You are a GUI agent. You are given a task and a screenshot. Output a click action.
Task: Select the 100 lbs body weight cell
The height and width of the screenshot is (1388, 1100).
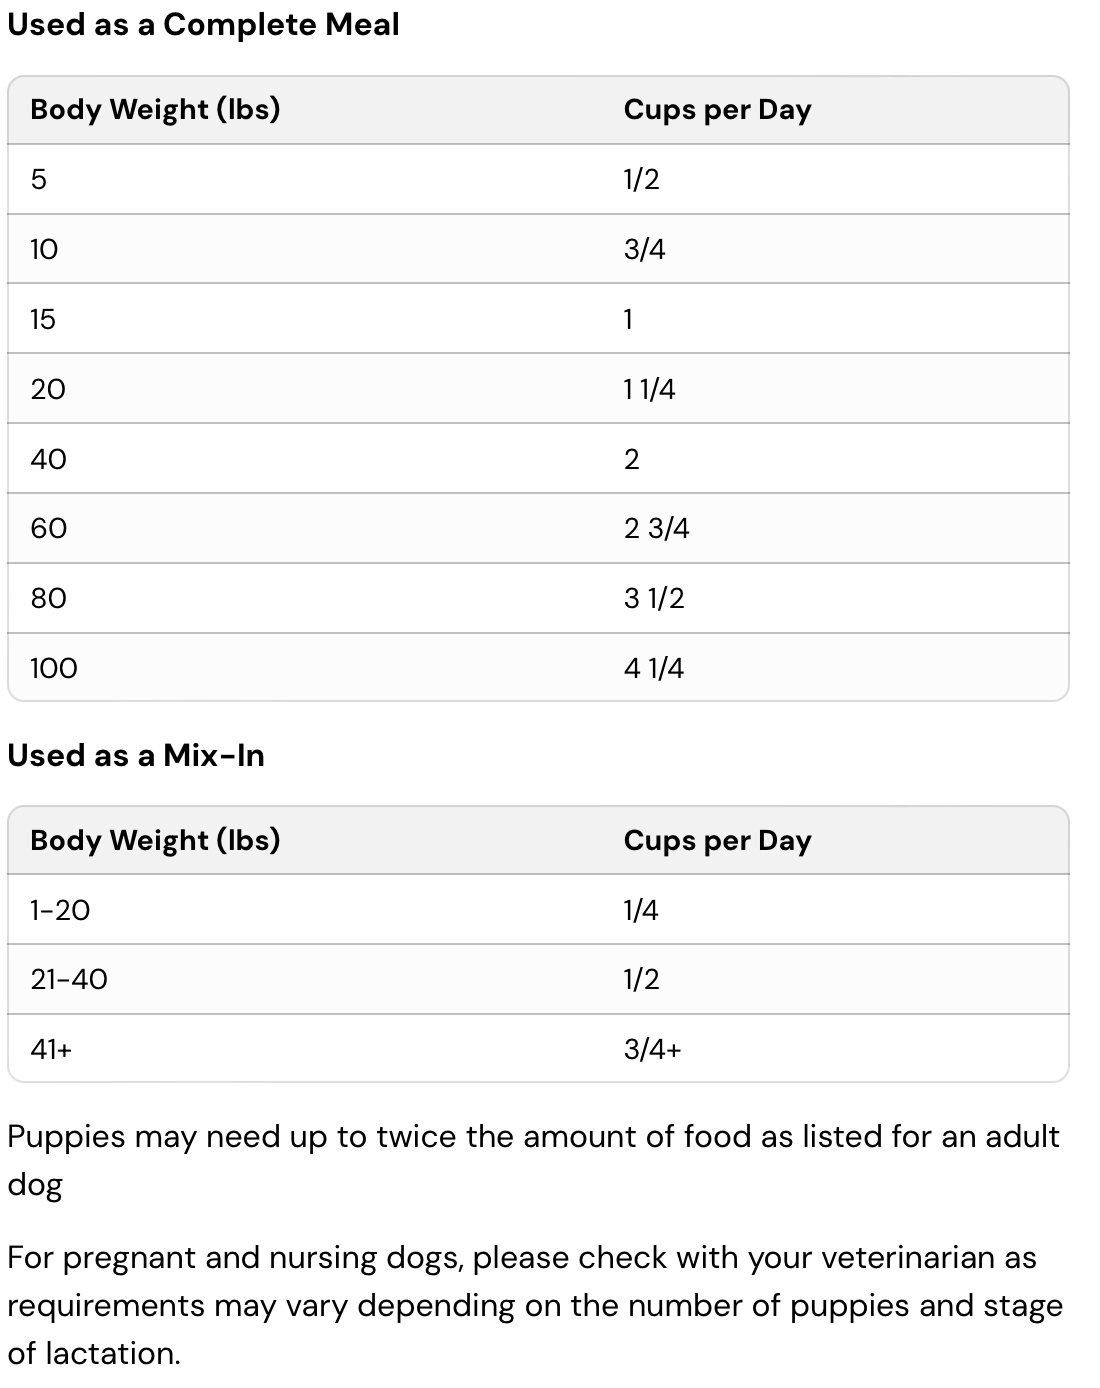pos(53,668)
